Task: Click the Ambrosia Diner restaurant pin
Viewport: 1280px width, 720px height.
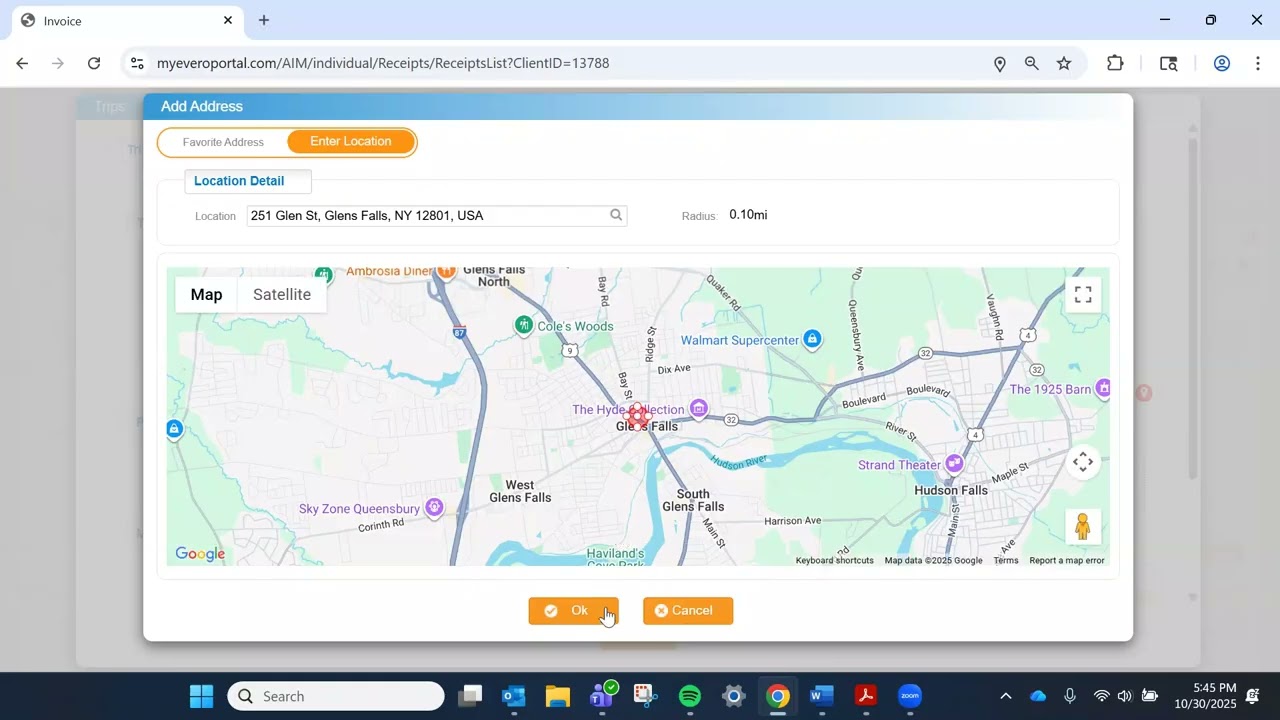Action: 446,271
